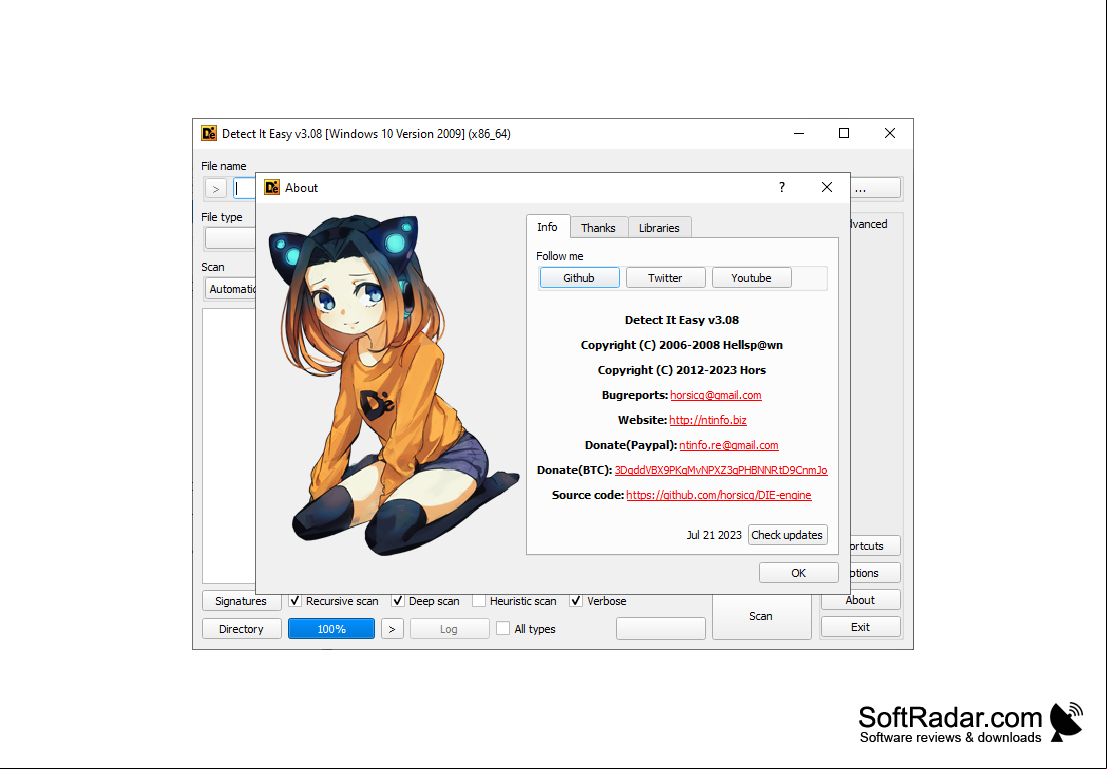Image resolution: width=1107 pixels, height=769 pixels.
Task: Click the About button in main window
Action: [860, 600]
